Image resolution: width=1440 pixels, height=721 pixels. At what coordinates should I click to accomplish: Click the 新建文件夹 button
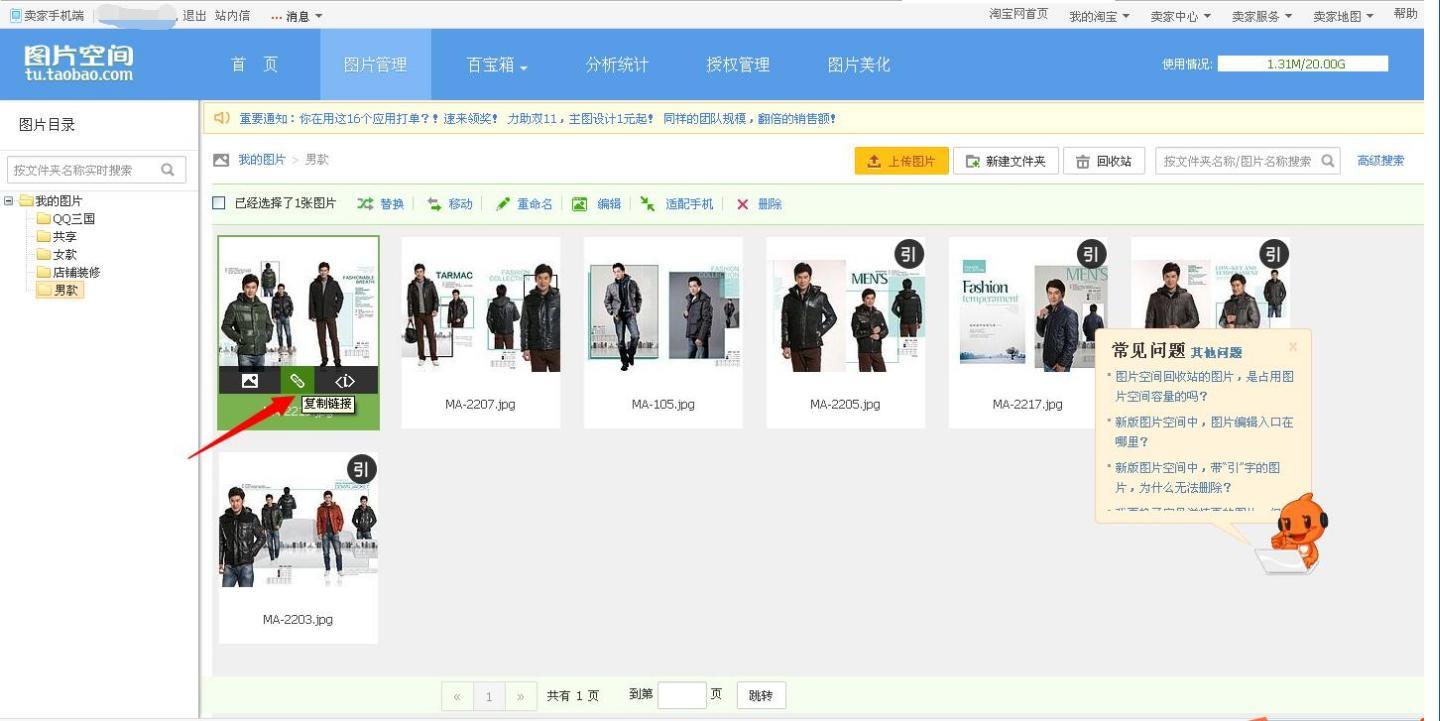coord(1005,161)
